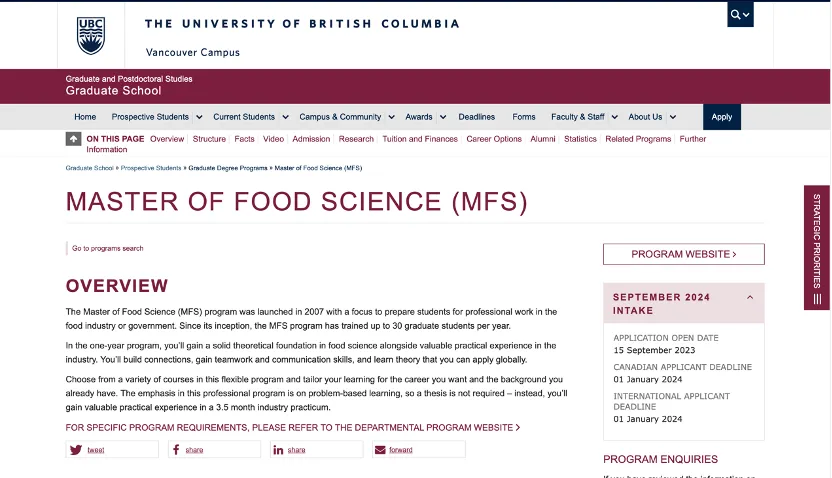Click the up-arrow icon beside On This Page
The image size is (832, 478).
(74, 139)
